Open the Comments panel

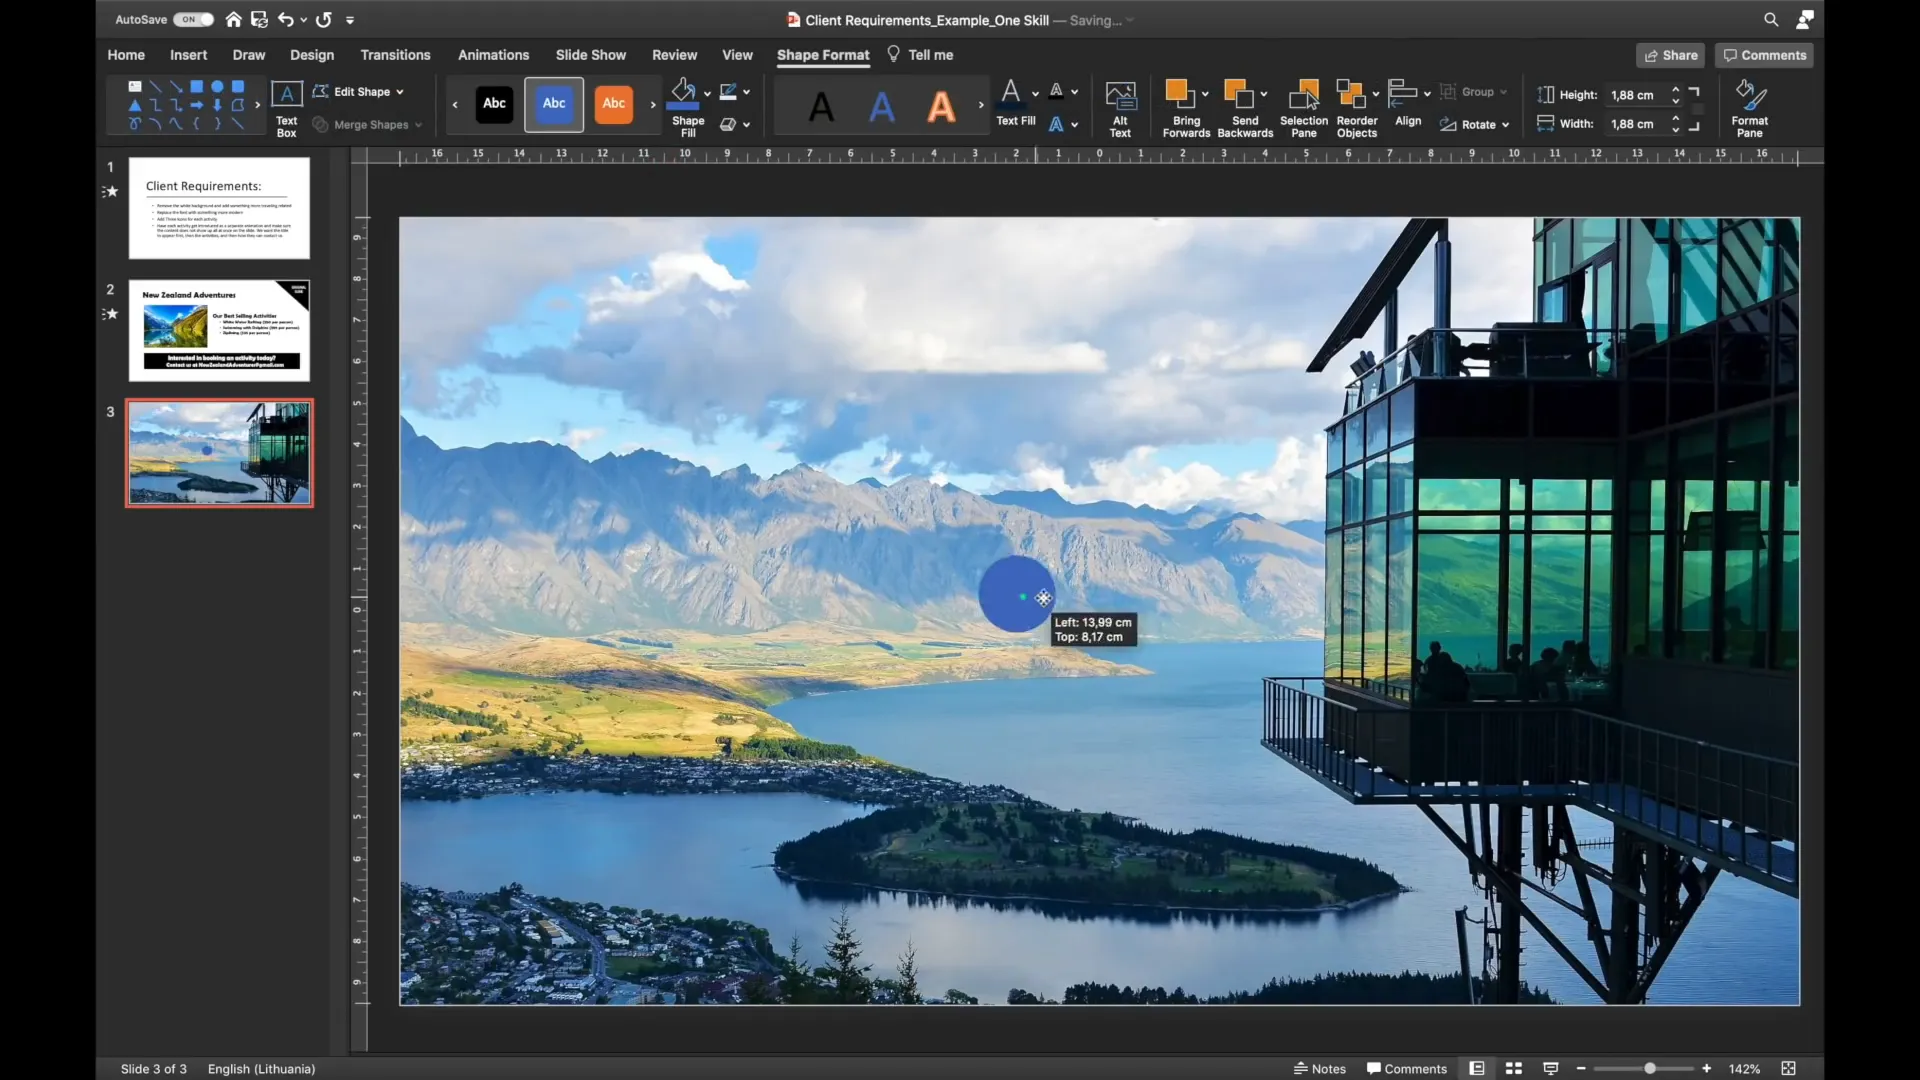(x=1763, y=55)
